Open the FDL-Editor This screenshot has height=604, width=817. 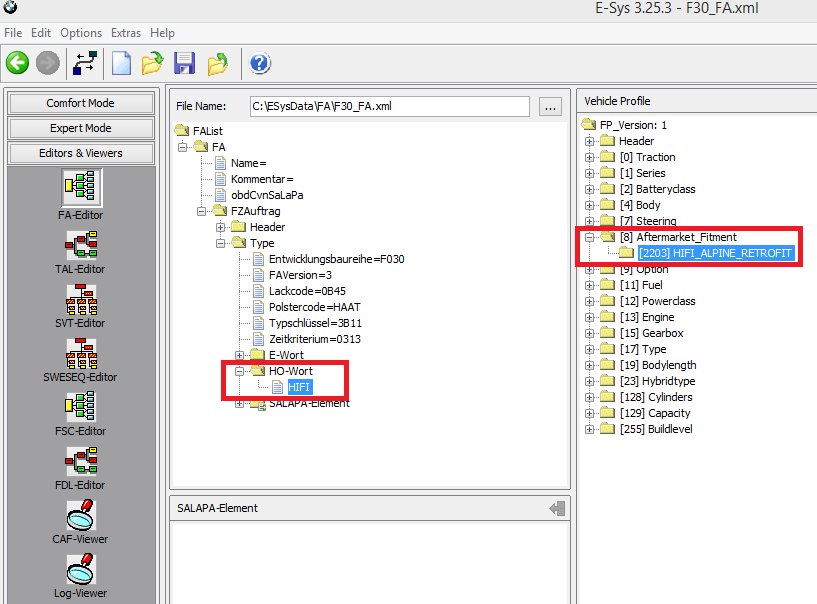coord(81,469)
